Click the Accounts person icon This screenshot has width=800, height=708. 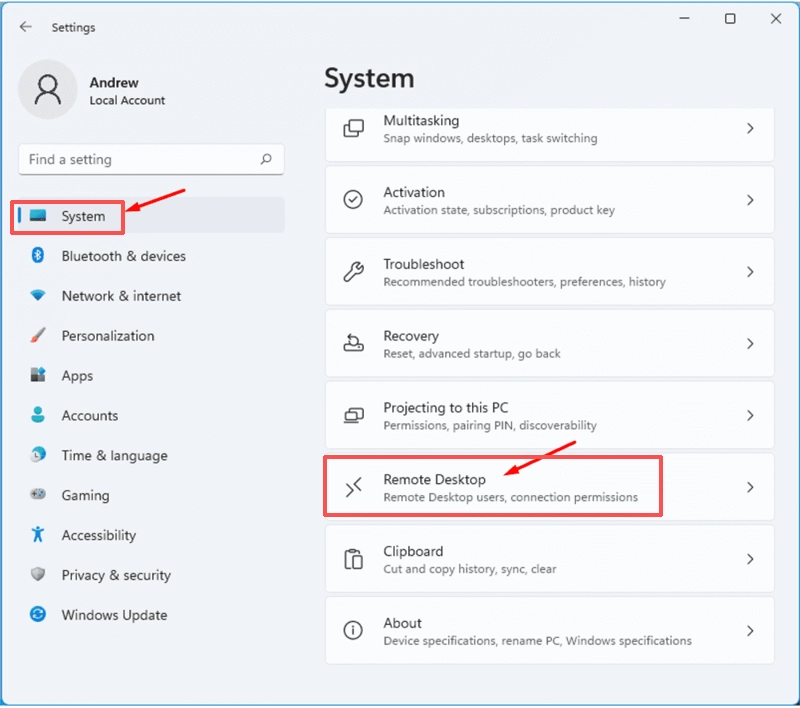point(38,415)
